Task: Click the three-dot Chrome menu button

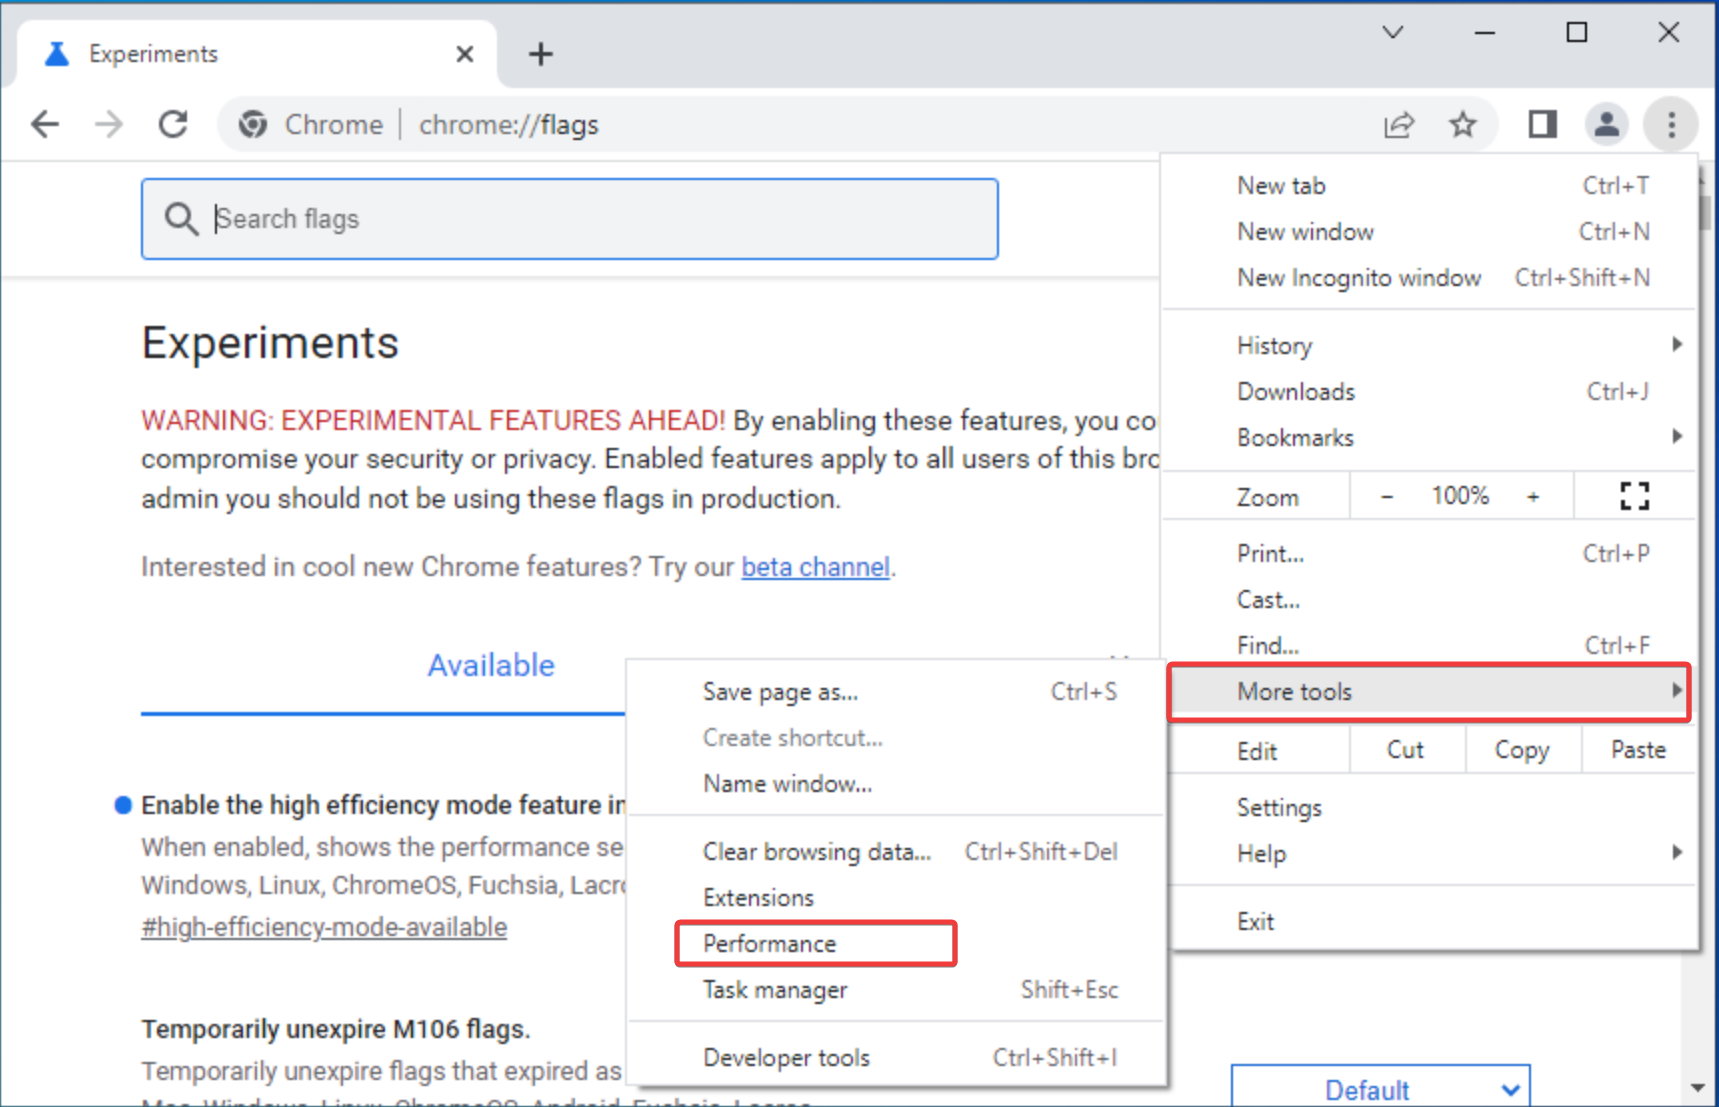Action: point(1671,125)
